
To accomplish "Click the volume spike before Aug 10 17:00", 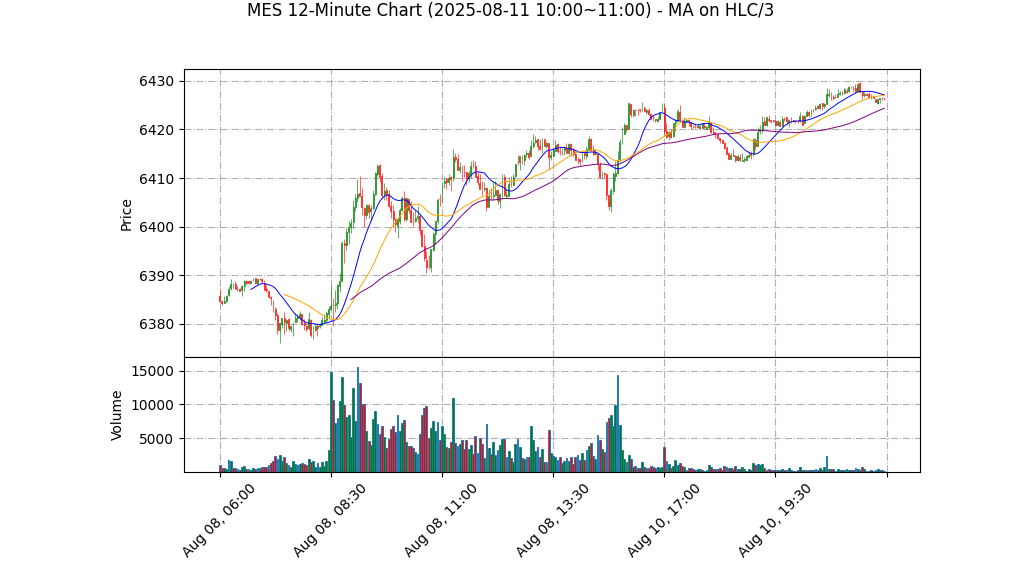I will (618, 424).
